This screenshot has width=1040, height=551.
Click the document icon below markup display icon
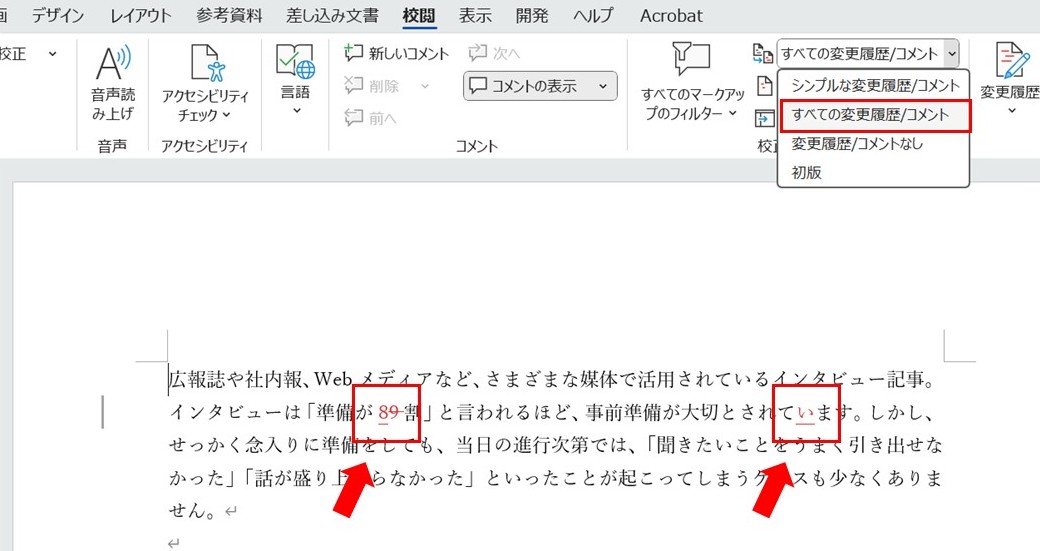tap(765, 86)
